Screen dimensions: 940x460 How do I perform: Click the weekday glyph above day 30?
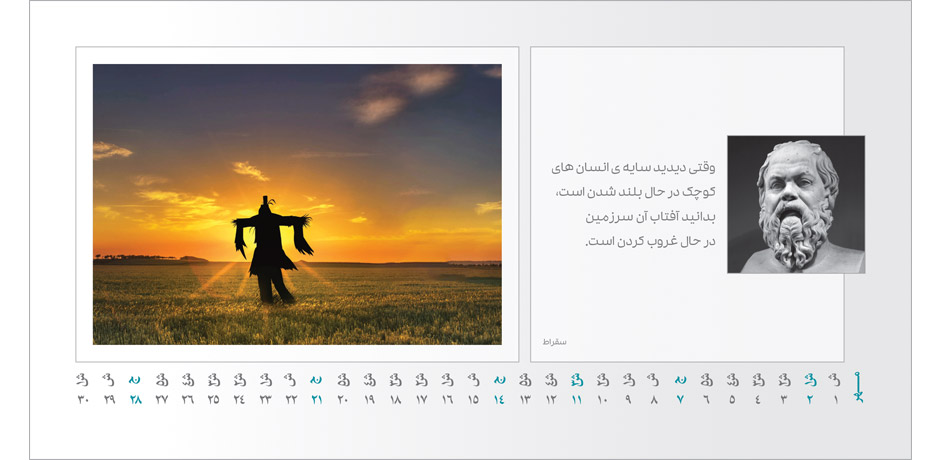pyautogui.click(x=82, y=380)
